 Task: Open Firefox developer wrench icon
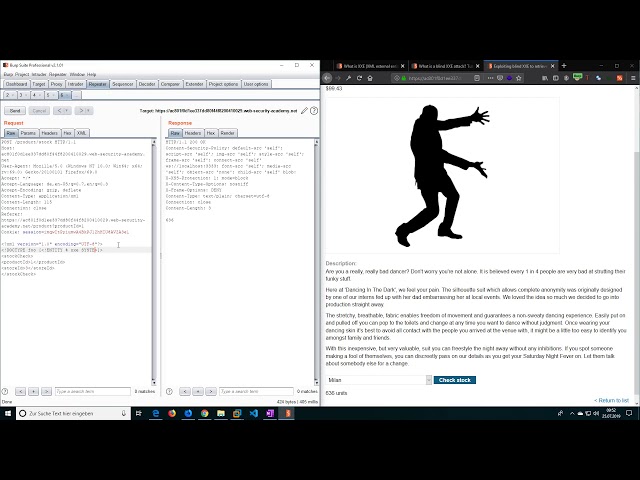(349, 78)
